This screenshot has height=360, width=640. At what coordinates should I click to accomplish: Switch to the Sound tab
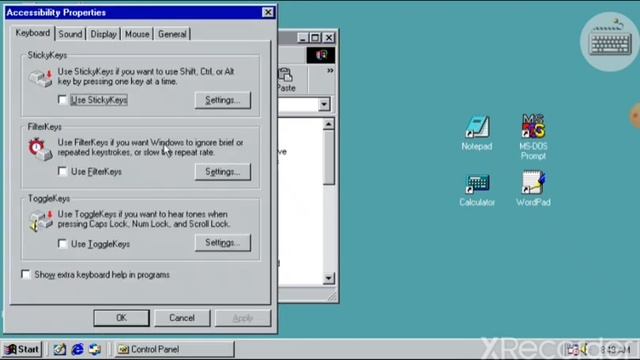click(70, 34)
